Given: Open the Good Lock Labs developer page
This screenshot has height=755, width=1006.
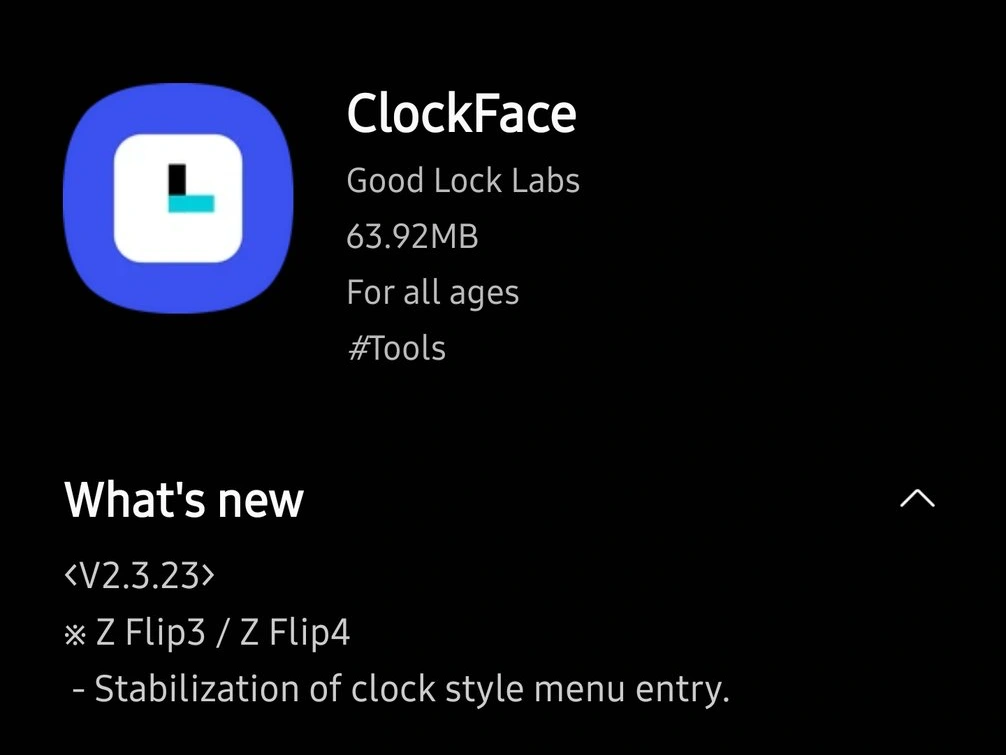Looking at the screenshot, I should click(x=463, y=180).
